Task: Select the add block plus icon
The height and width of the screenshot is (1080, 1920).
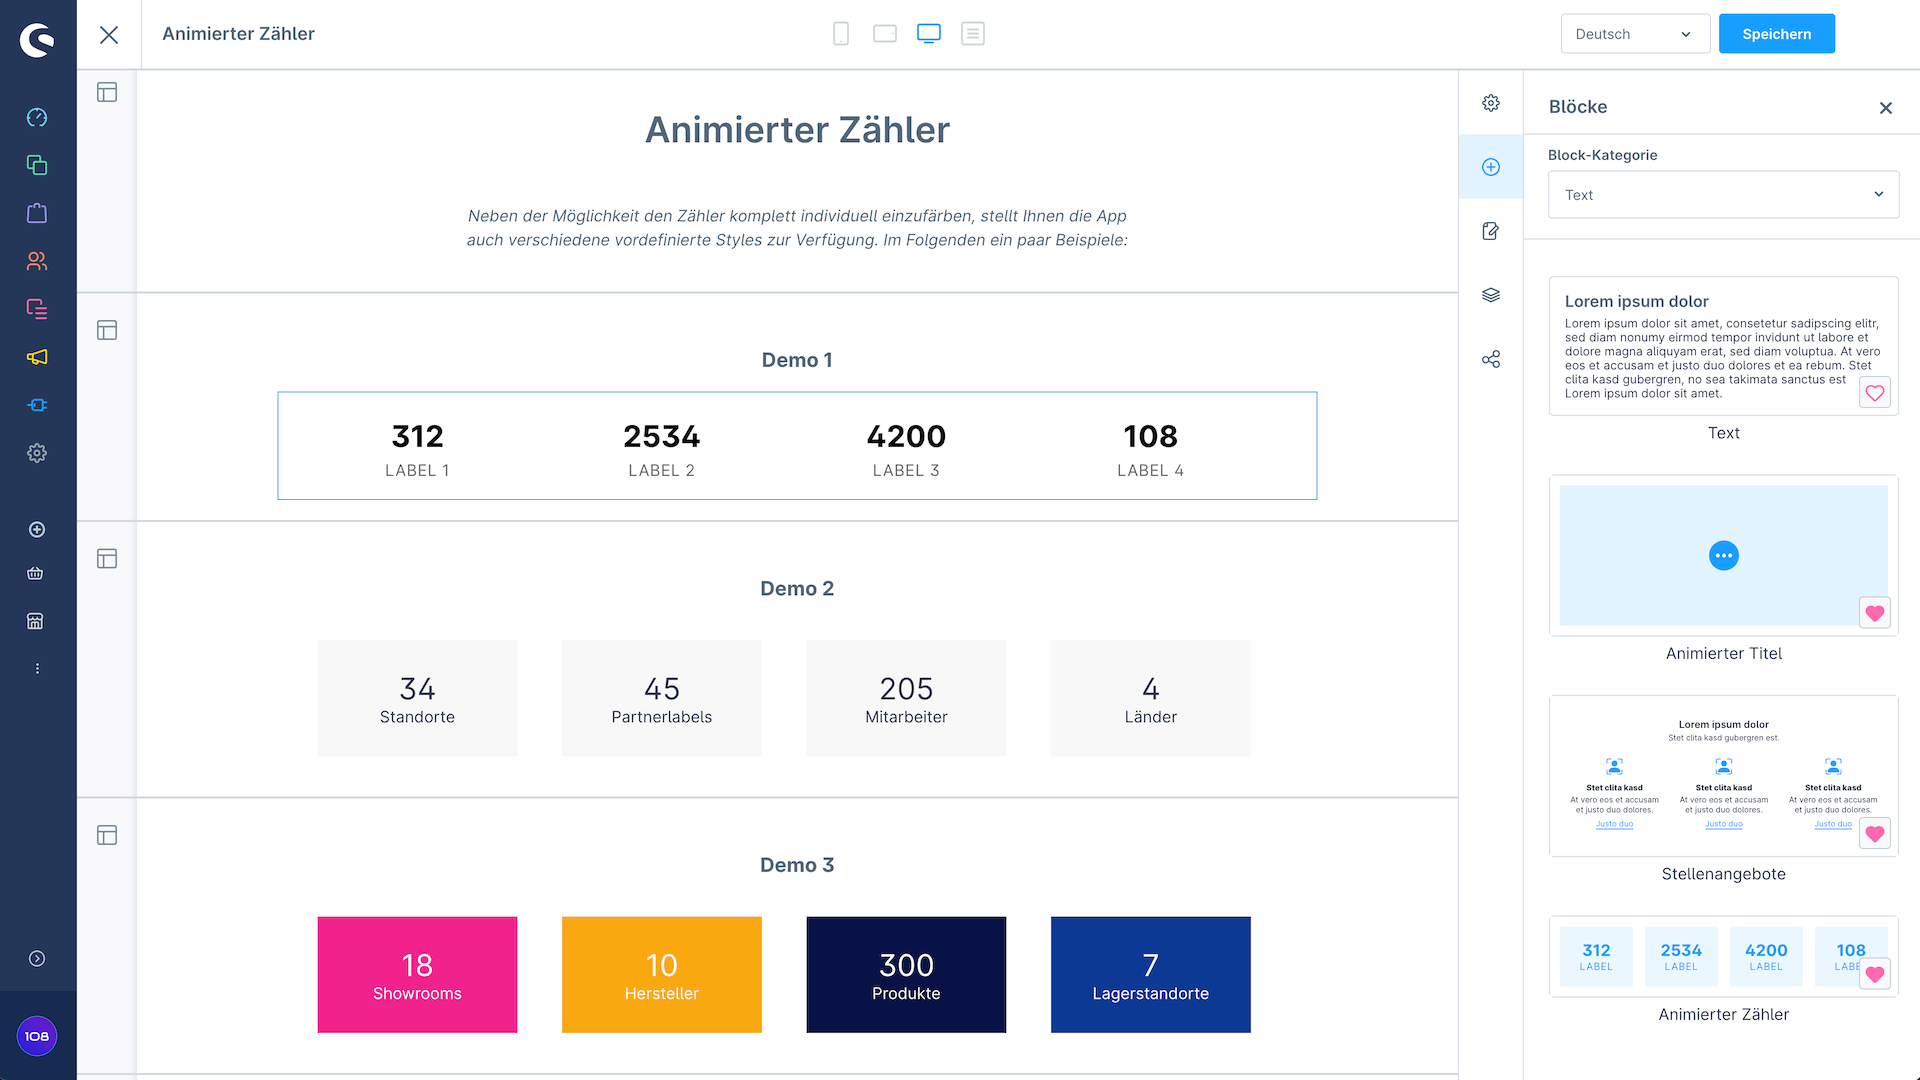Action: click(x=1491, y=166)
